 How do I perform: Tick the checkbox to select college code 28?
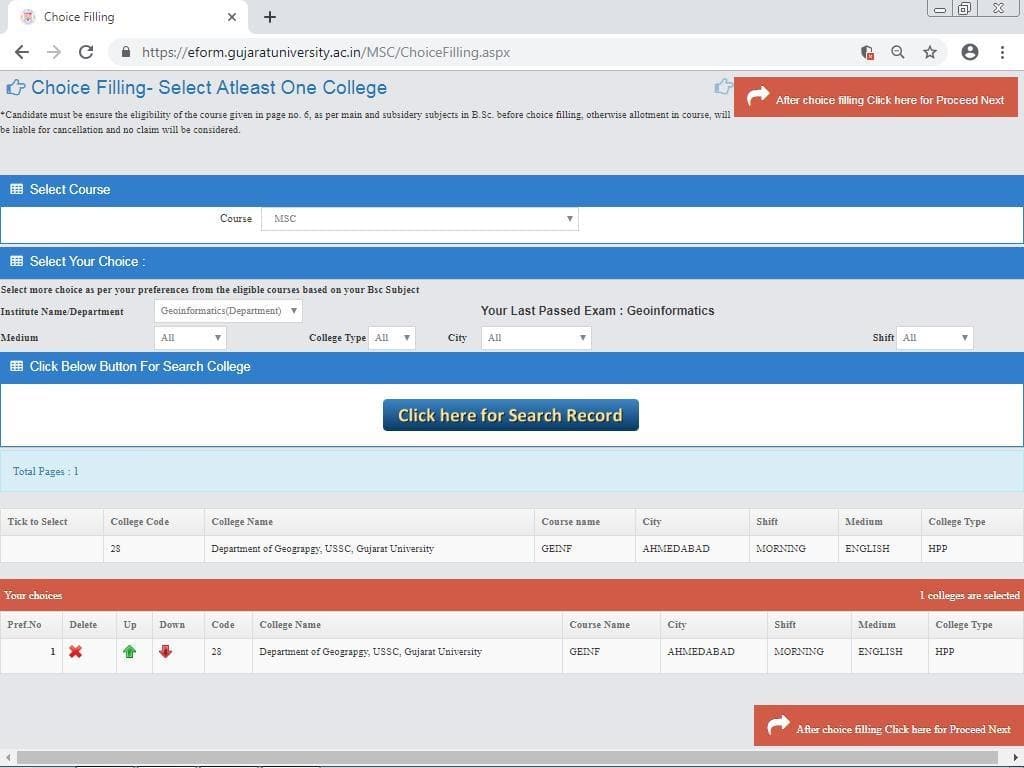tap(50, 548)
